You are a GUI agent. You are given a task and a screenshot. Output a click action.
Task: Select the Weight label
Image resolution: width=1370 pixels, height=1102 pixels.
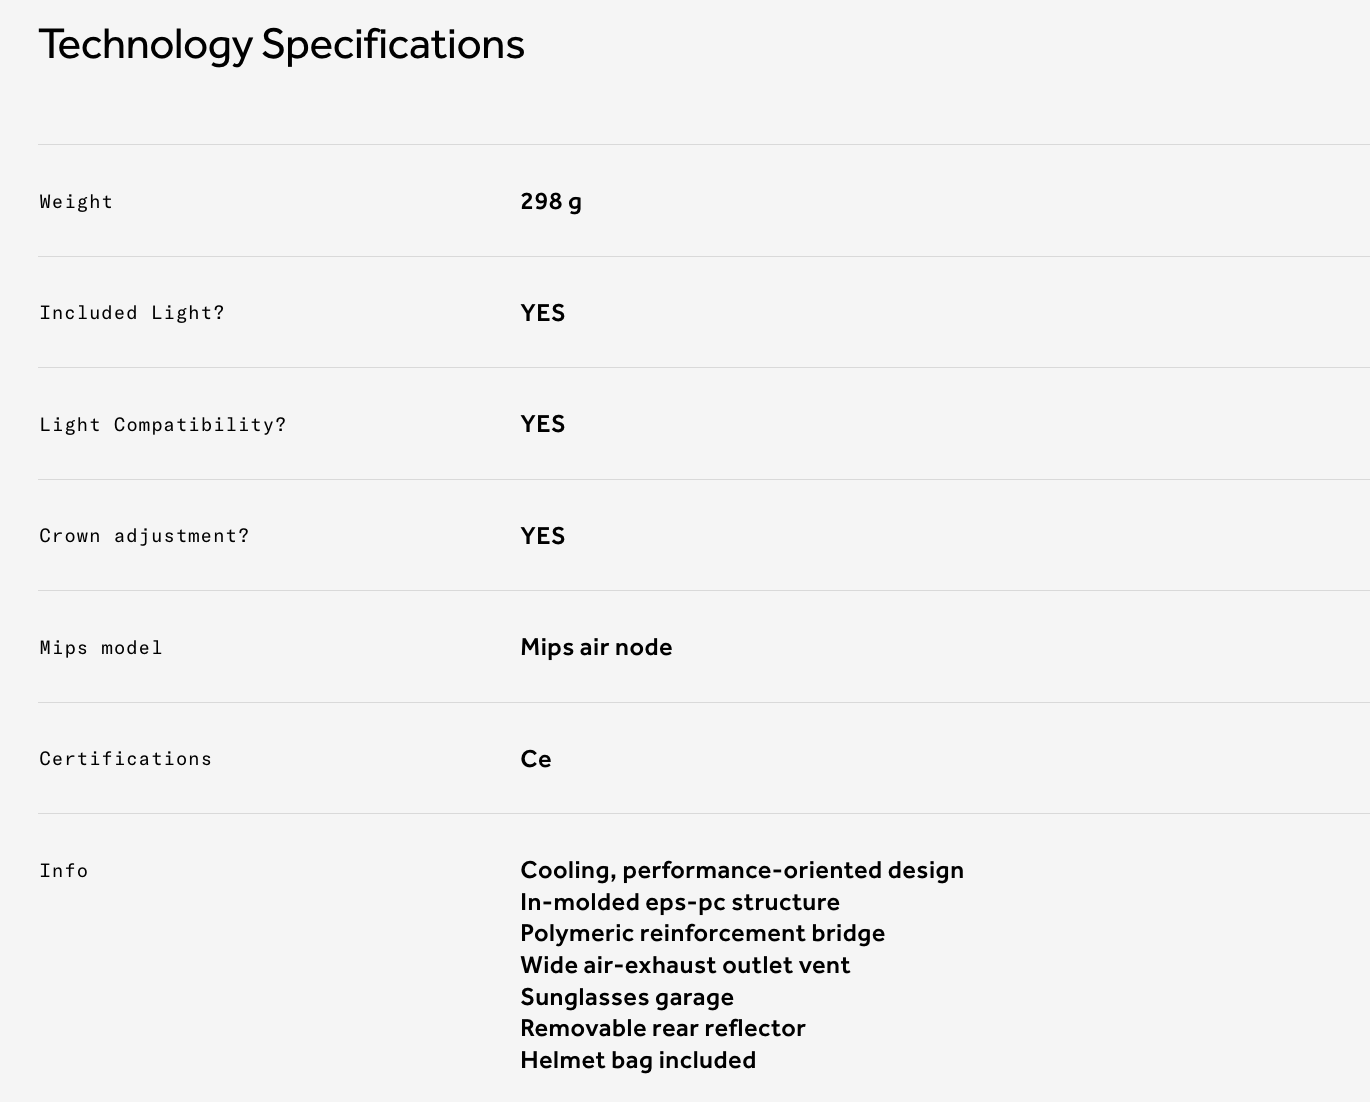click(76, 202)
